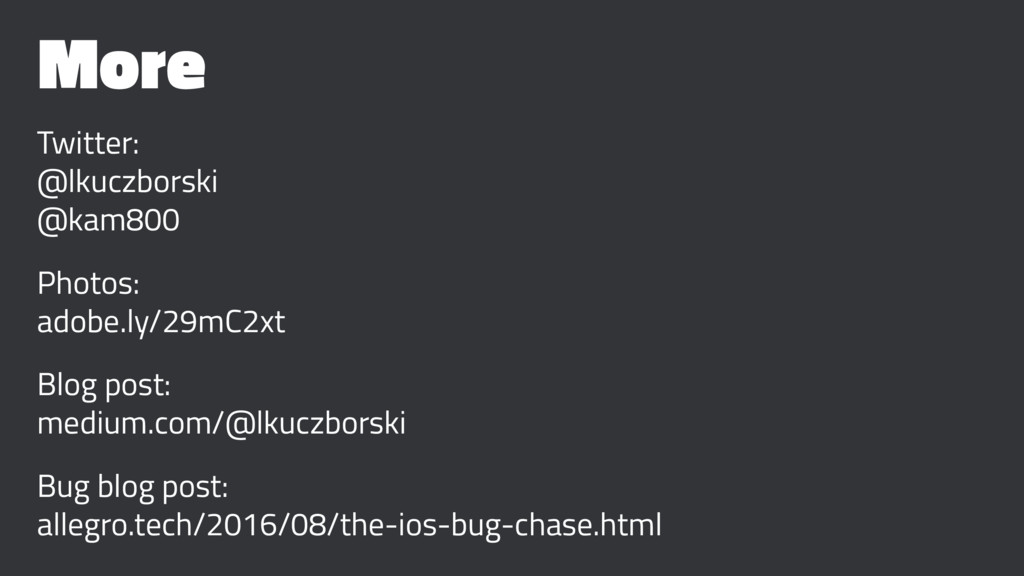
Task: Click "the-ios-bug-chase.html" portion of the URL
Action: [x=501, y=525]
